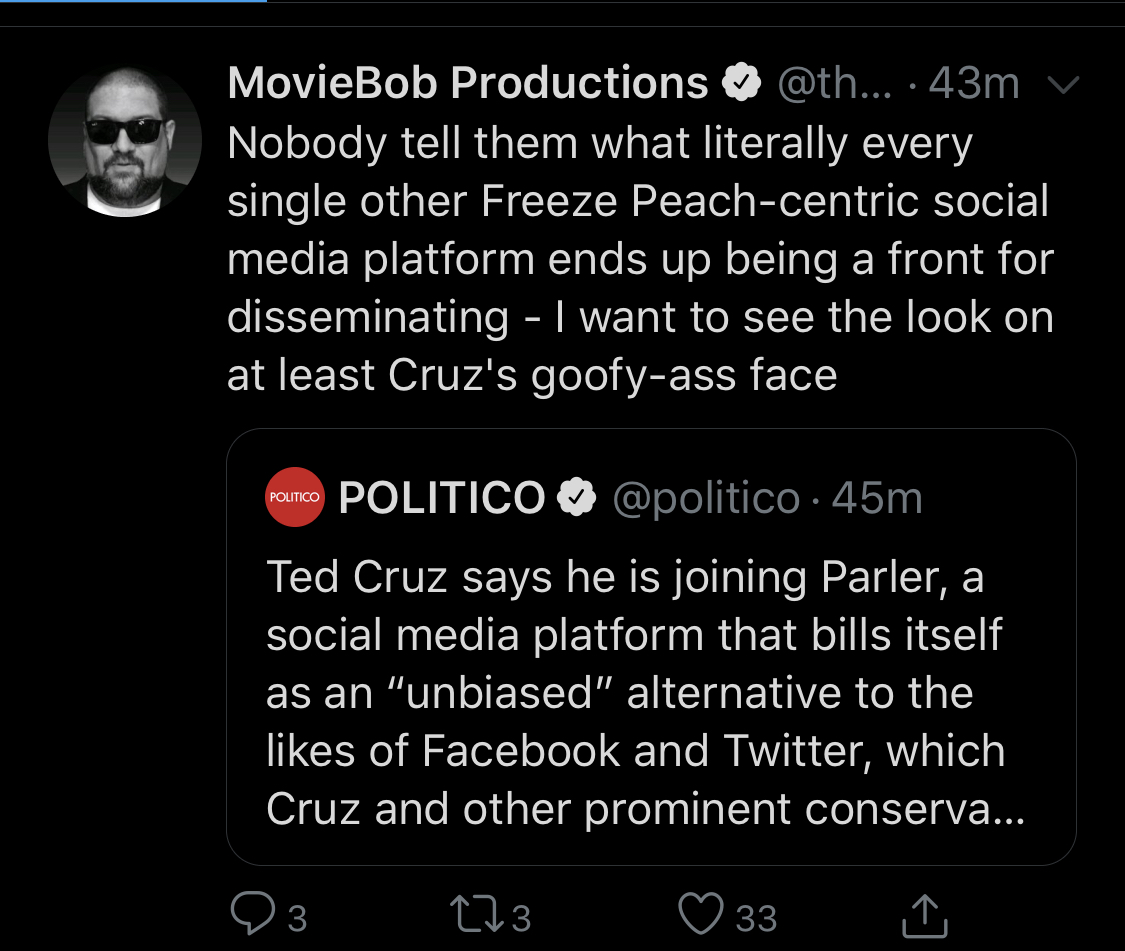Click POLITICO's verified checkmark badge
1125x951 pixels.
tap(577, 497)
